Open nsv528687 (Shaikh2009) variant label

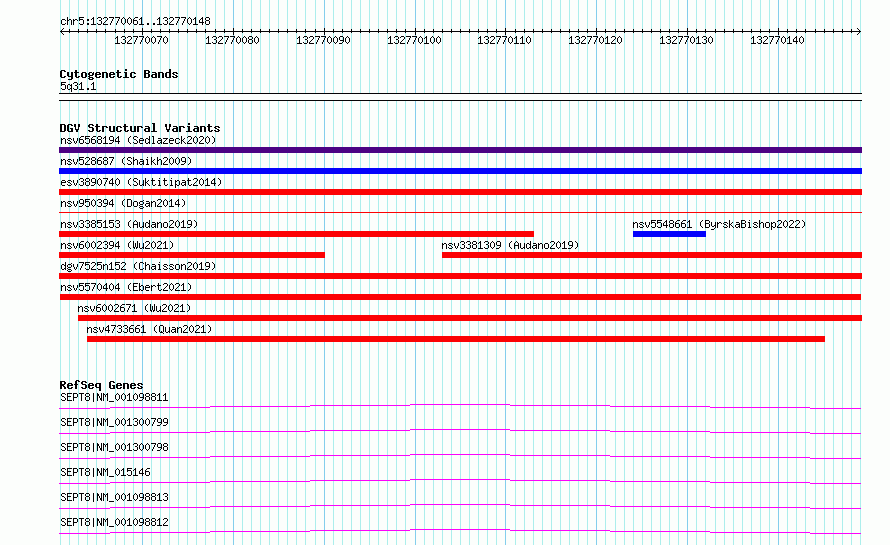coord(126,161)
